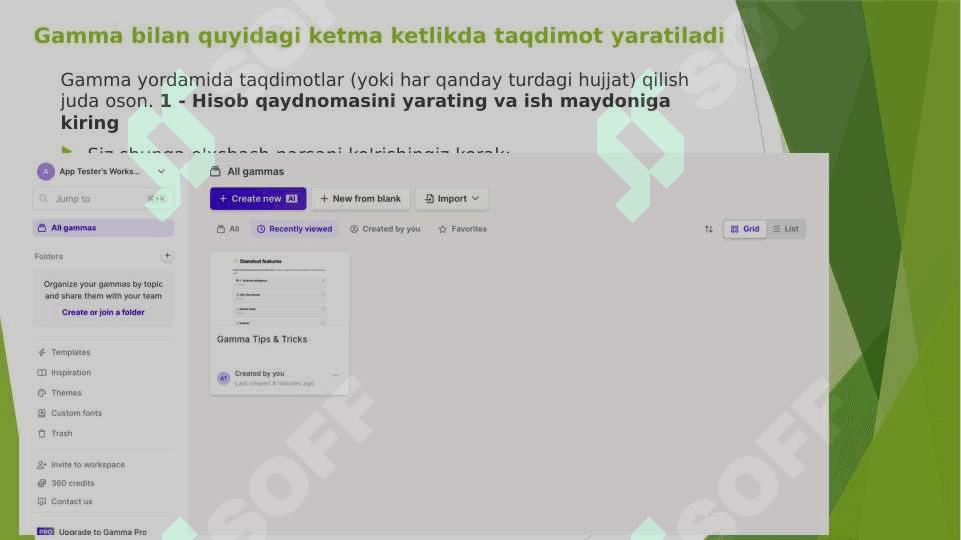Click the All gammas header icon
Screen dimensions: 961x540
(x=215, y=172)
